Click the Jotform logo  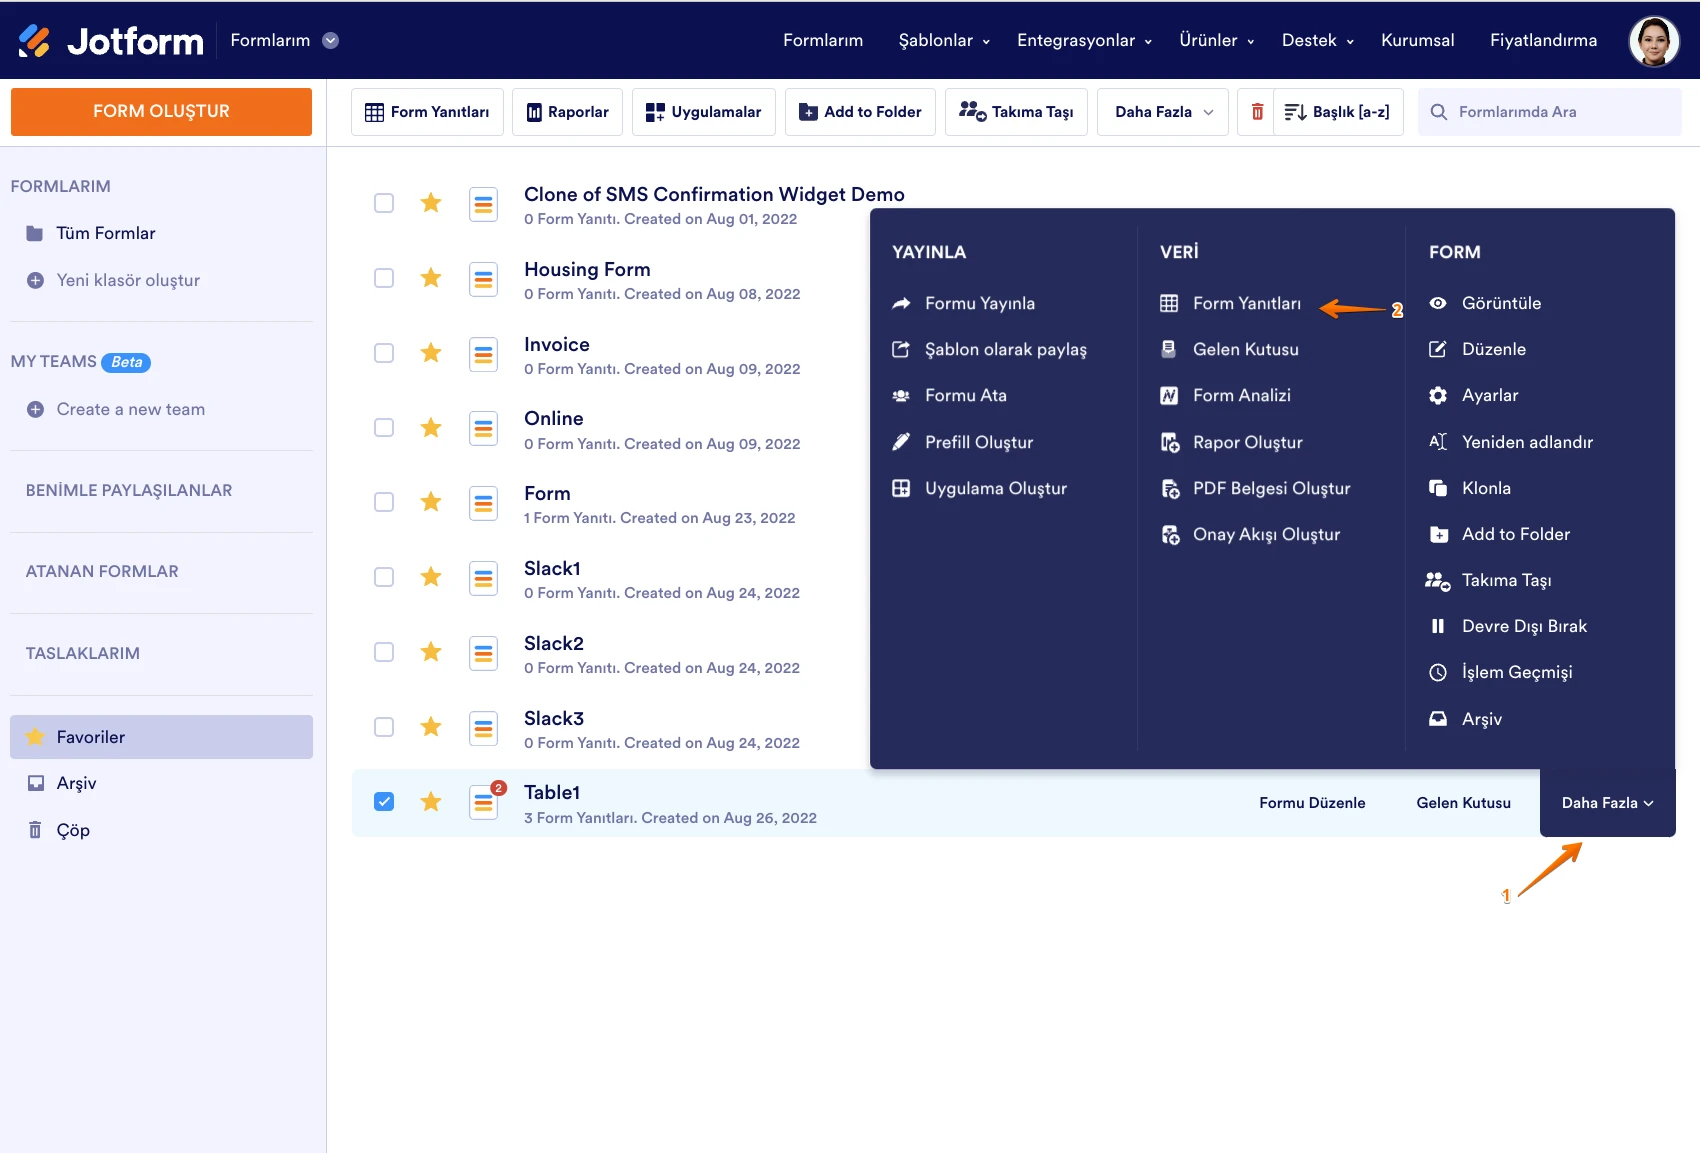click(x=111, y=41)
